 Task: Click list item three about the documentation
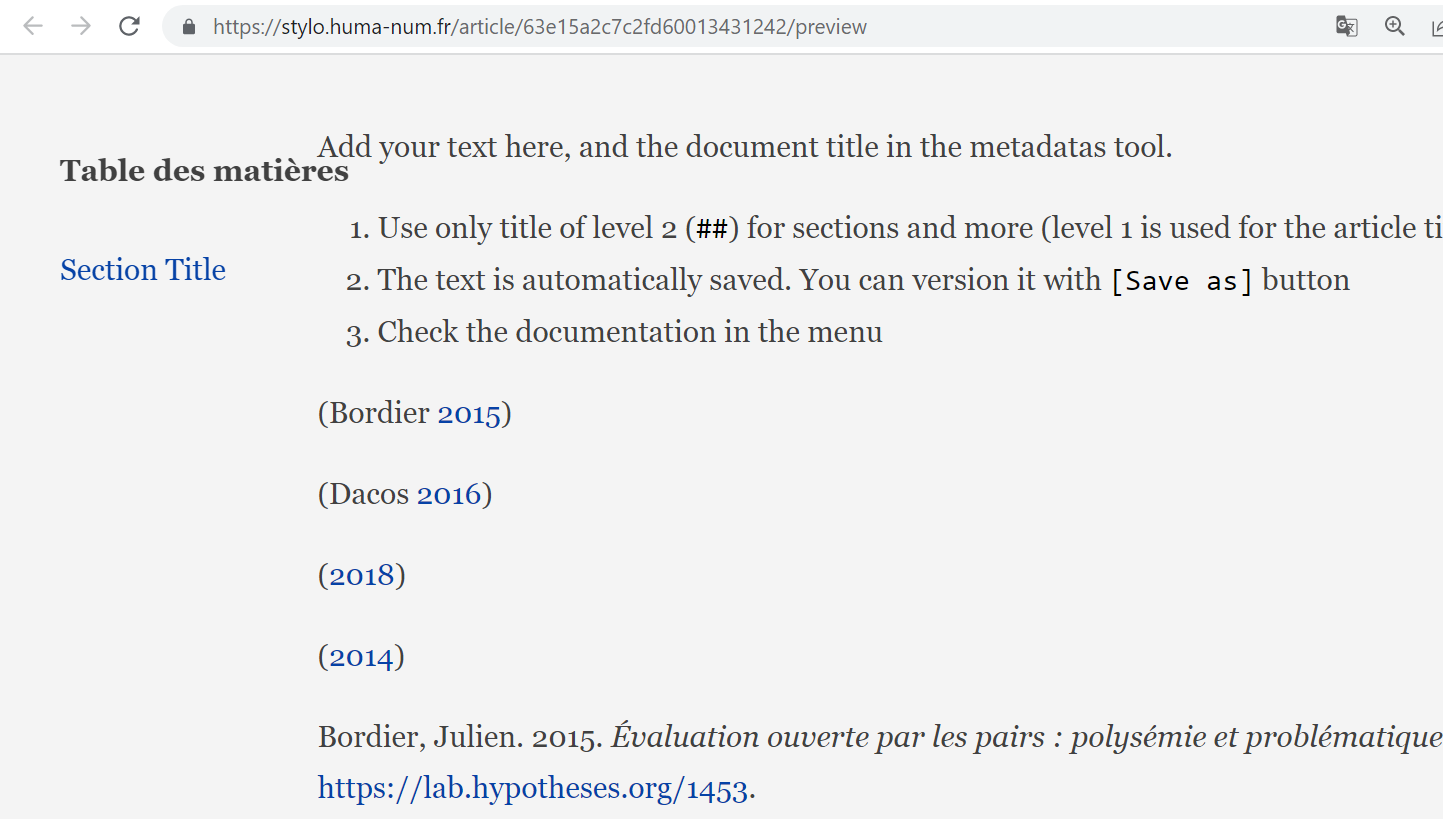629,331
